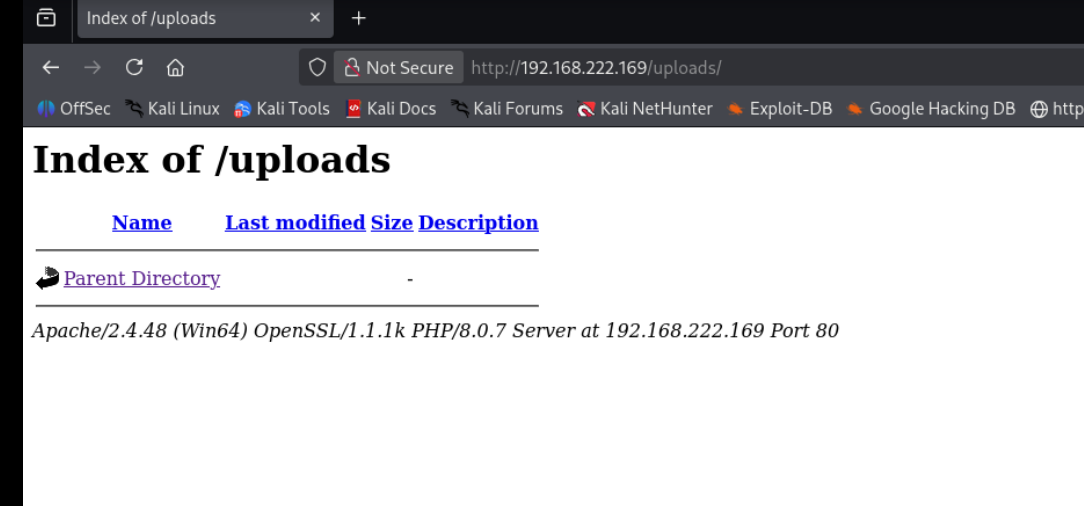Open the tab list icon at top-left
The width and height of the screenshot is (1084, 506).
click(46, 18)
